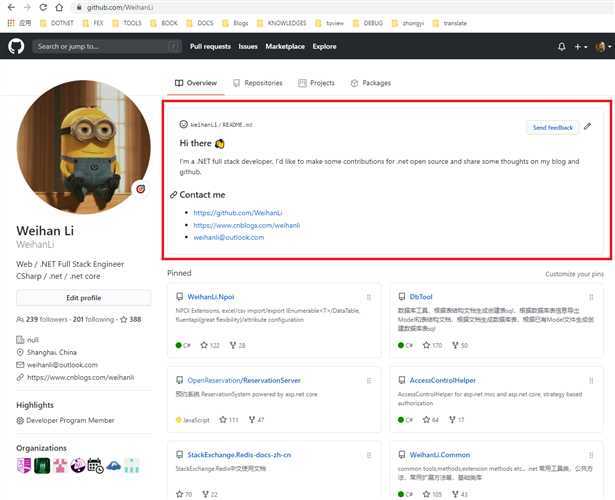Click the weihanli@outlook.com link in README
The width and height of the screenshot is (615, 500).
(x=229, y=237)
